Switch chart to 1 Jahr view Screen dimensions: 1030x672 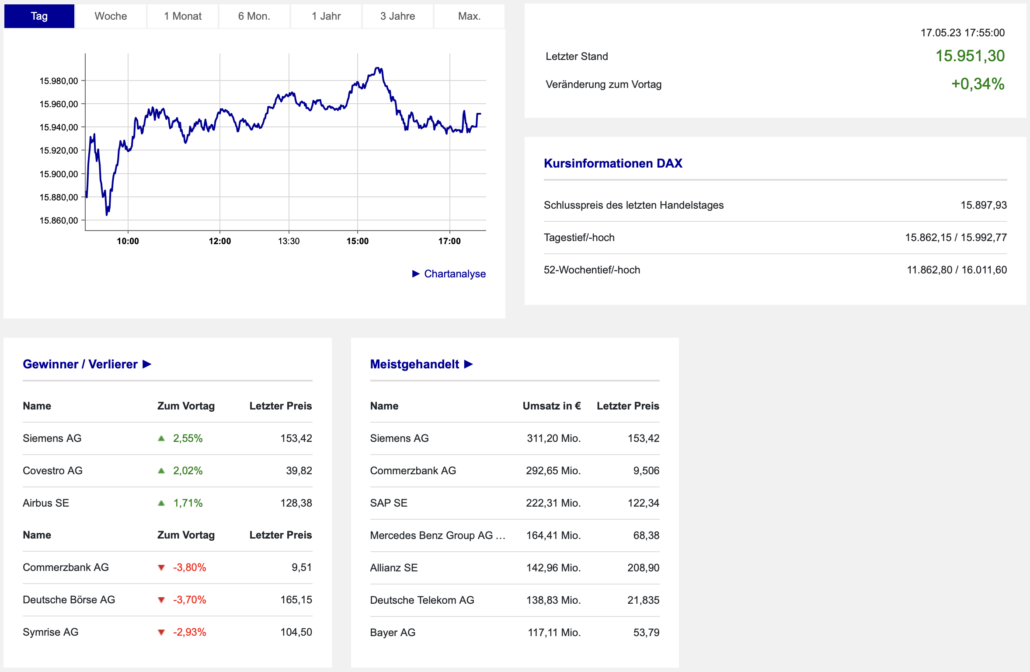click(326, 16)
